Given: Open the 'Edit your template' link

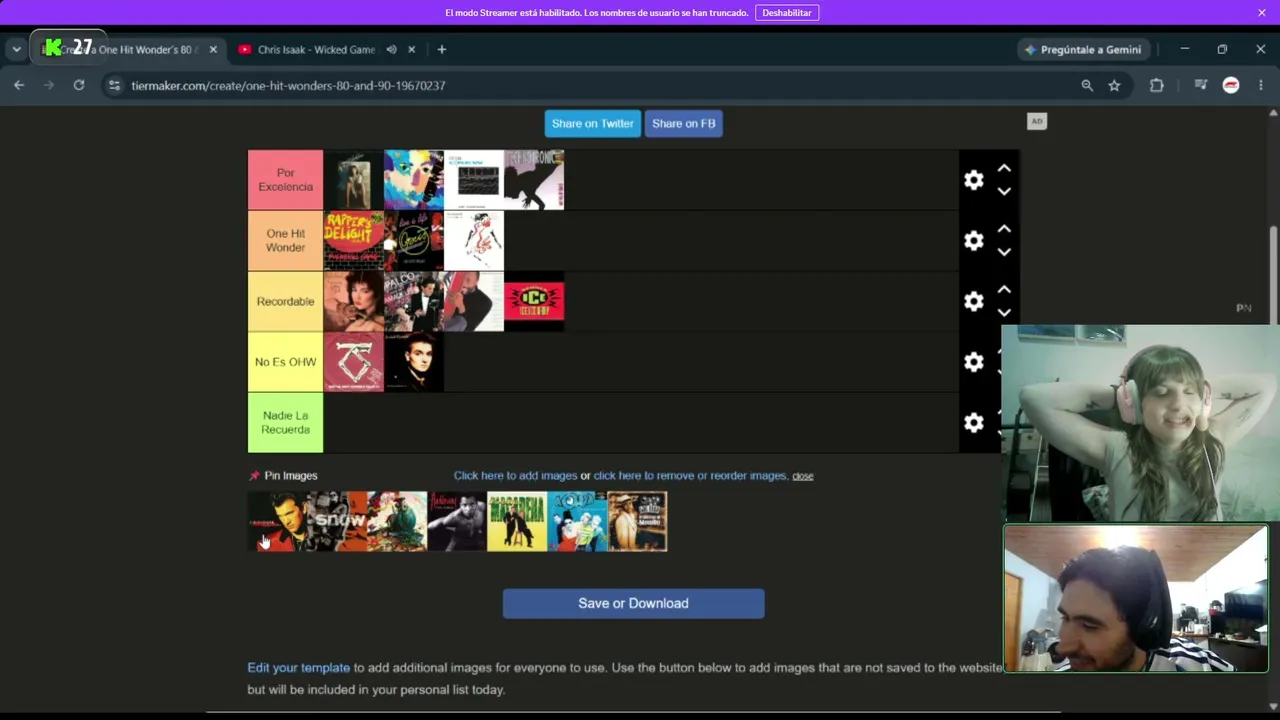Looking at the screenshot, I should pyautogui.click(x=299, y=668).
